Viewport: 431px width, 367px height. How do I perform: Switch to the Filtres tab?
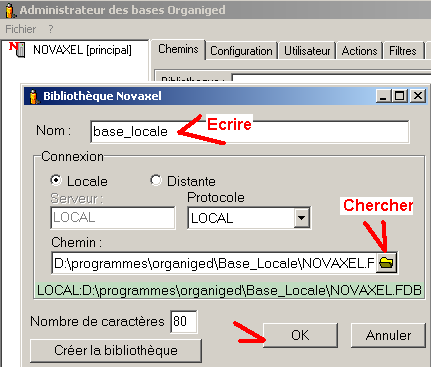click(403, 51)
